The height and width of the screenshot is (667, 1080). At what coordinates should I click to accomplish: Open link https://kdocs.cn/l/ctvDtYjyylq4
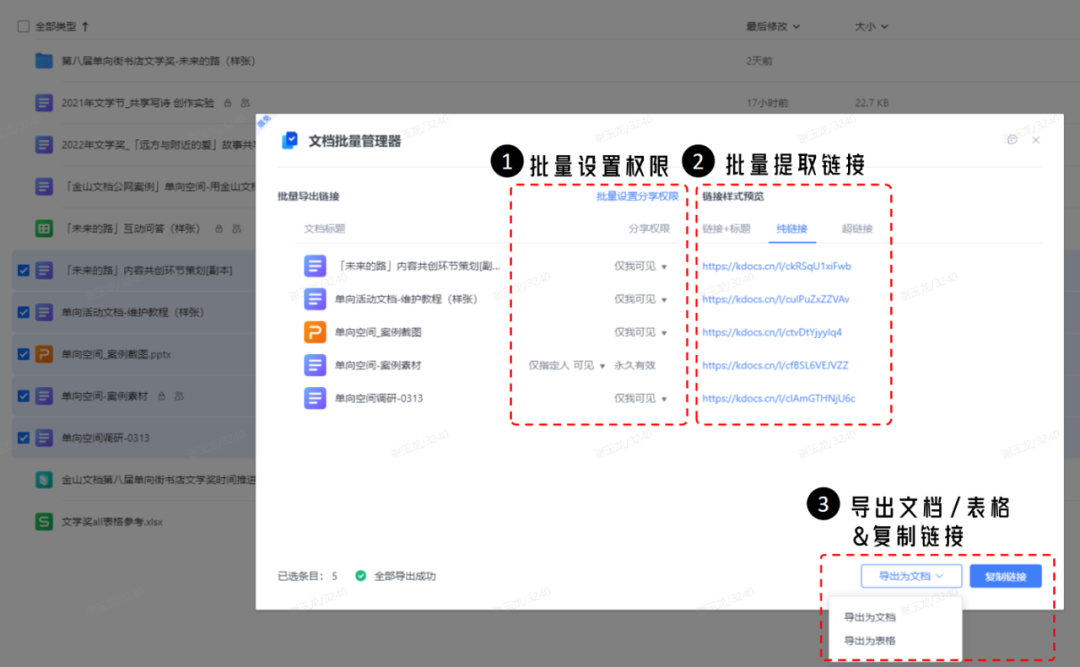[x=772, y=332]
